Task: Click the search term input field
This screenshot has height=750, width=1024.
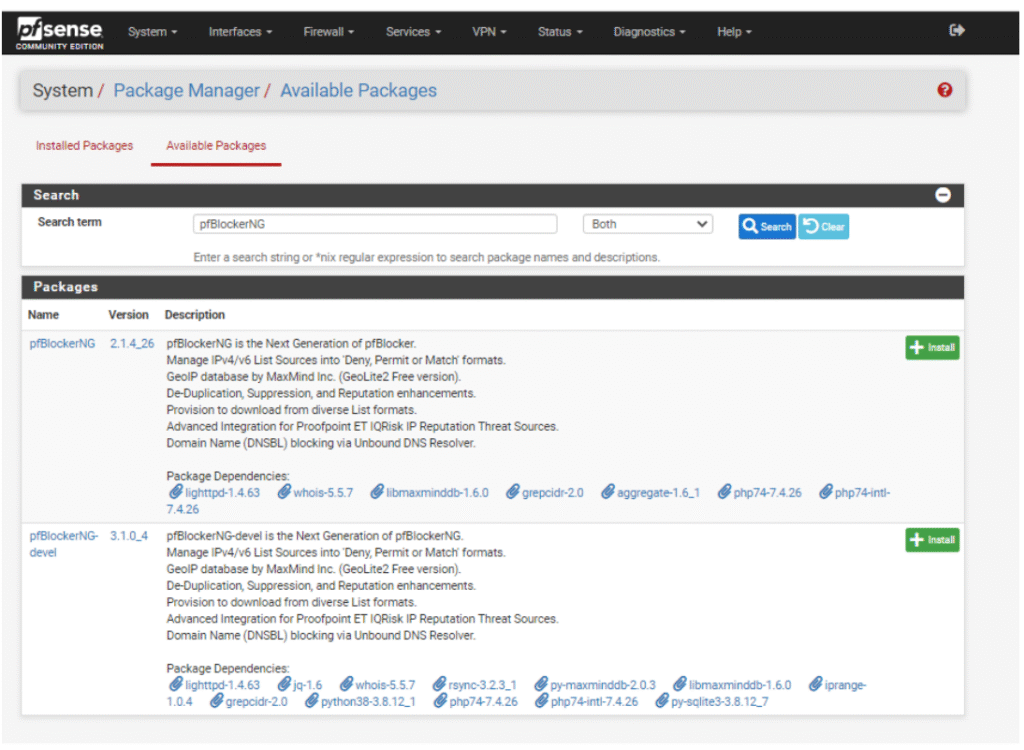Action: coord(374,224)
